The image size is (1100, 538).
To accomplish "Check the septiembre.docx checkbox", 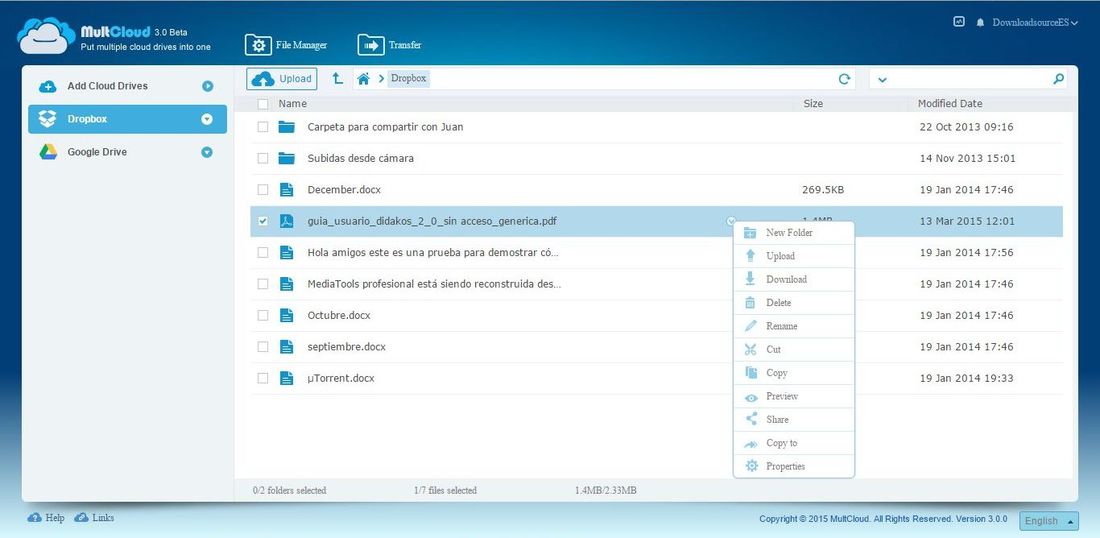I will [x=262, y=347].
